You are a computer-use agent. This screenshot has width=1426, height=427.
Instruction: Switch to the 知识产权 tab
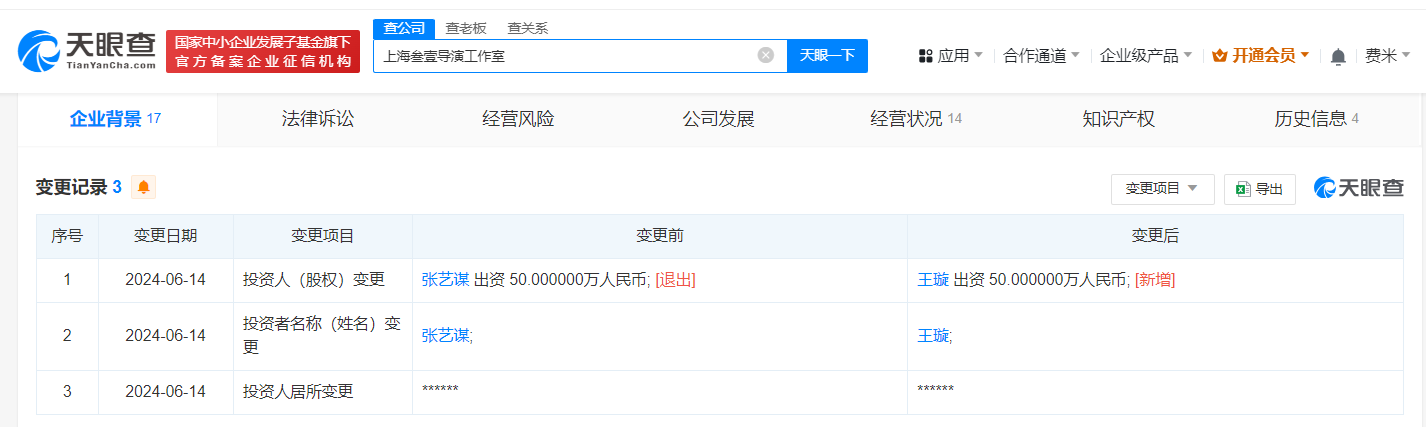click(x=1118, y=119)
